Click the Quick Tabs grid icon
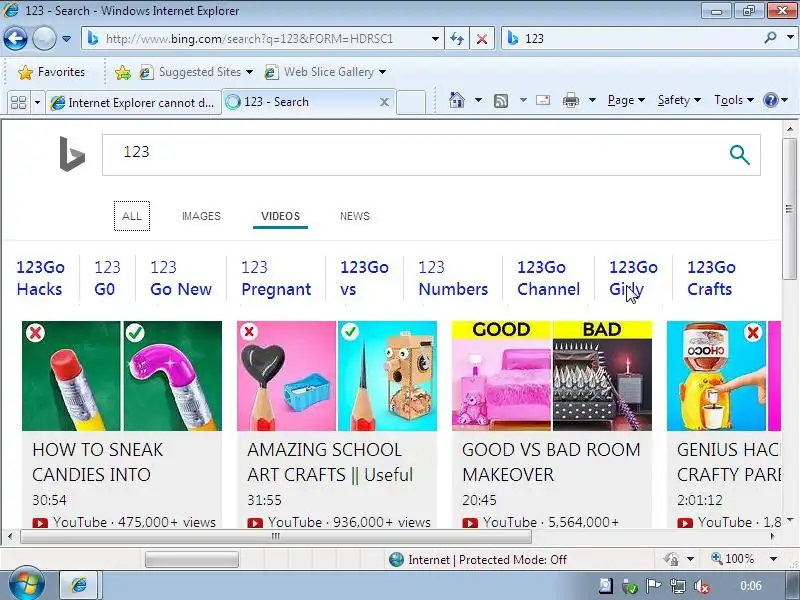Viewport: 800px width, 600px height. click(x=19, y=102)
